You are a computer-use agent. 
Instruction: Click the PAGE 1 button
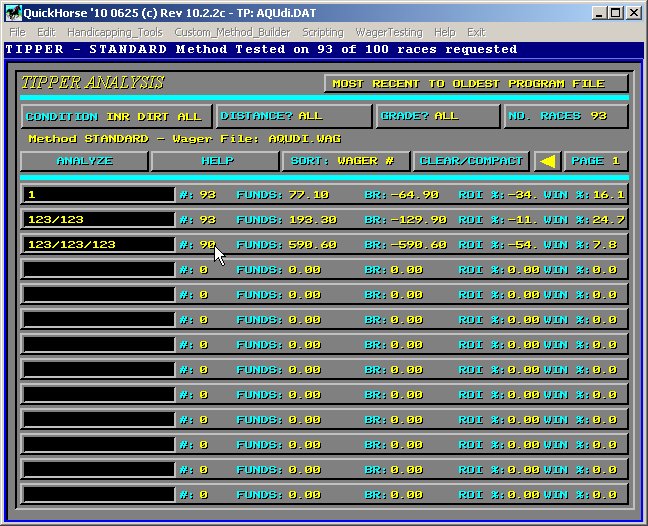point(596,161)
